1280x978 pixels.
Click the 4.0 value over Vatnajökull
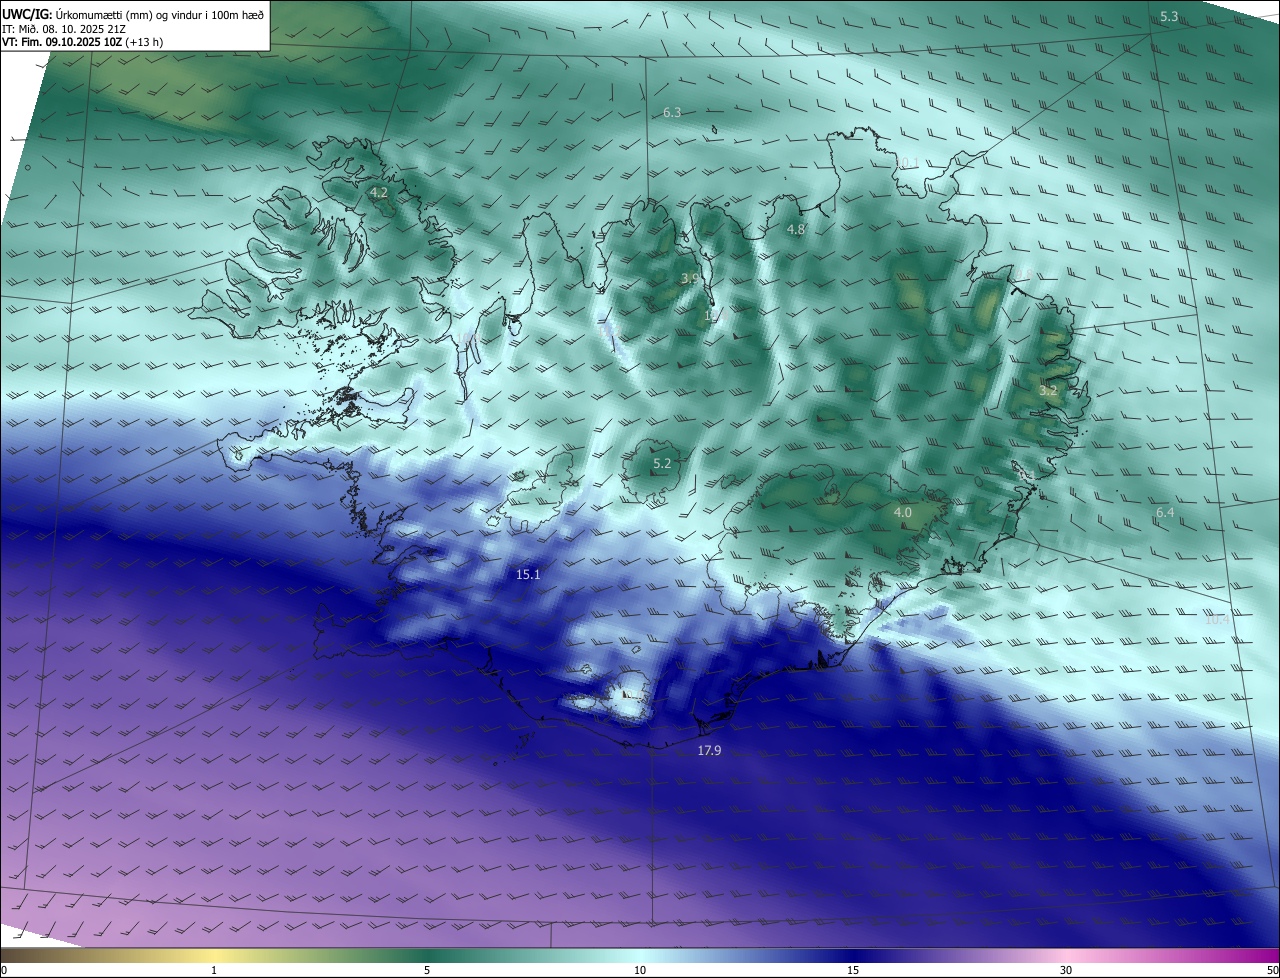pyautogui.click(x=902, y=512)
